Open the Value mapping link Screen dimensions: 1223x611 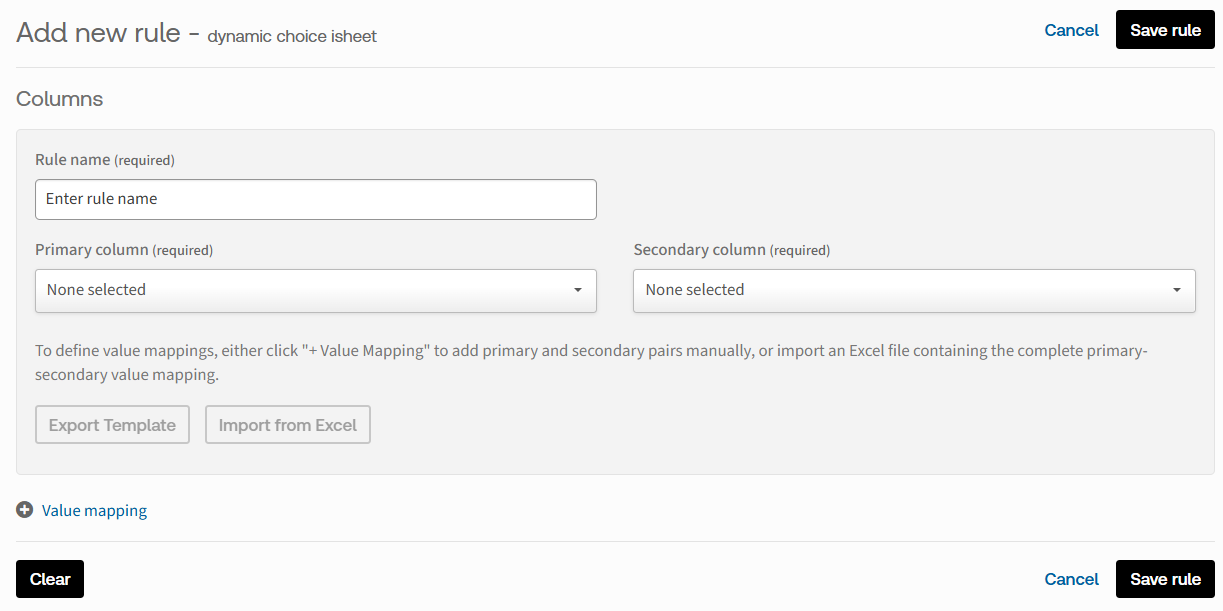click(94, 511)
